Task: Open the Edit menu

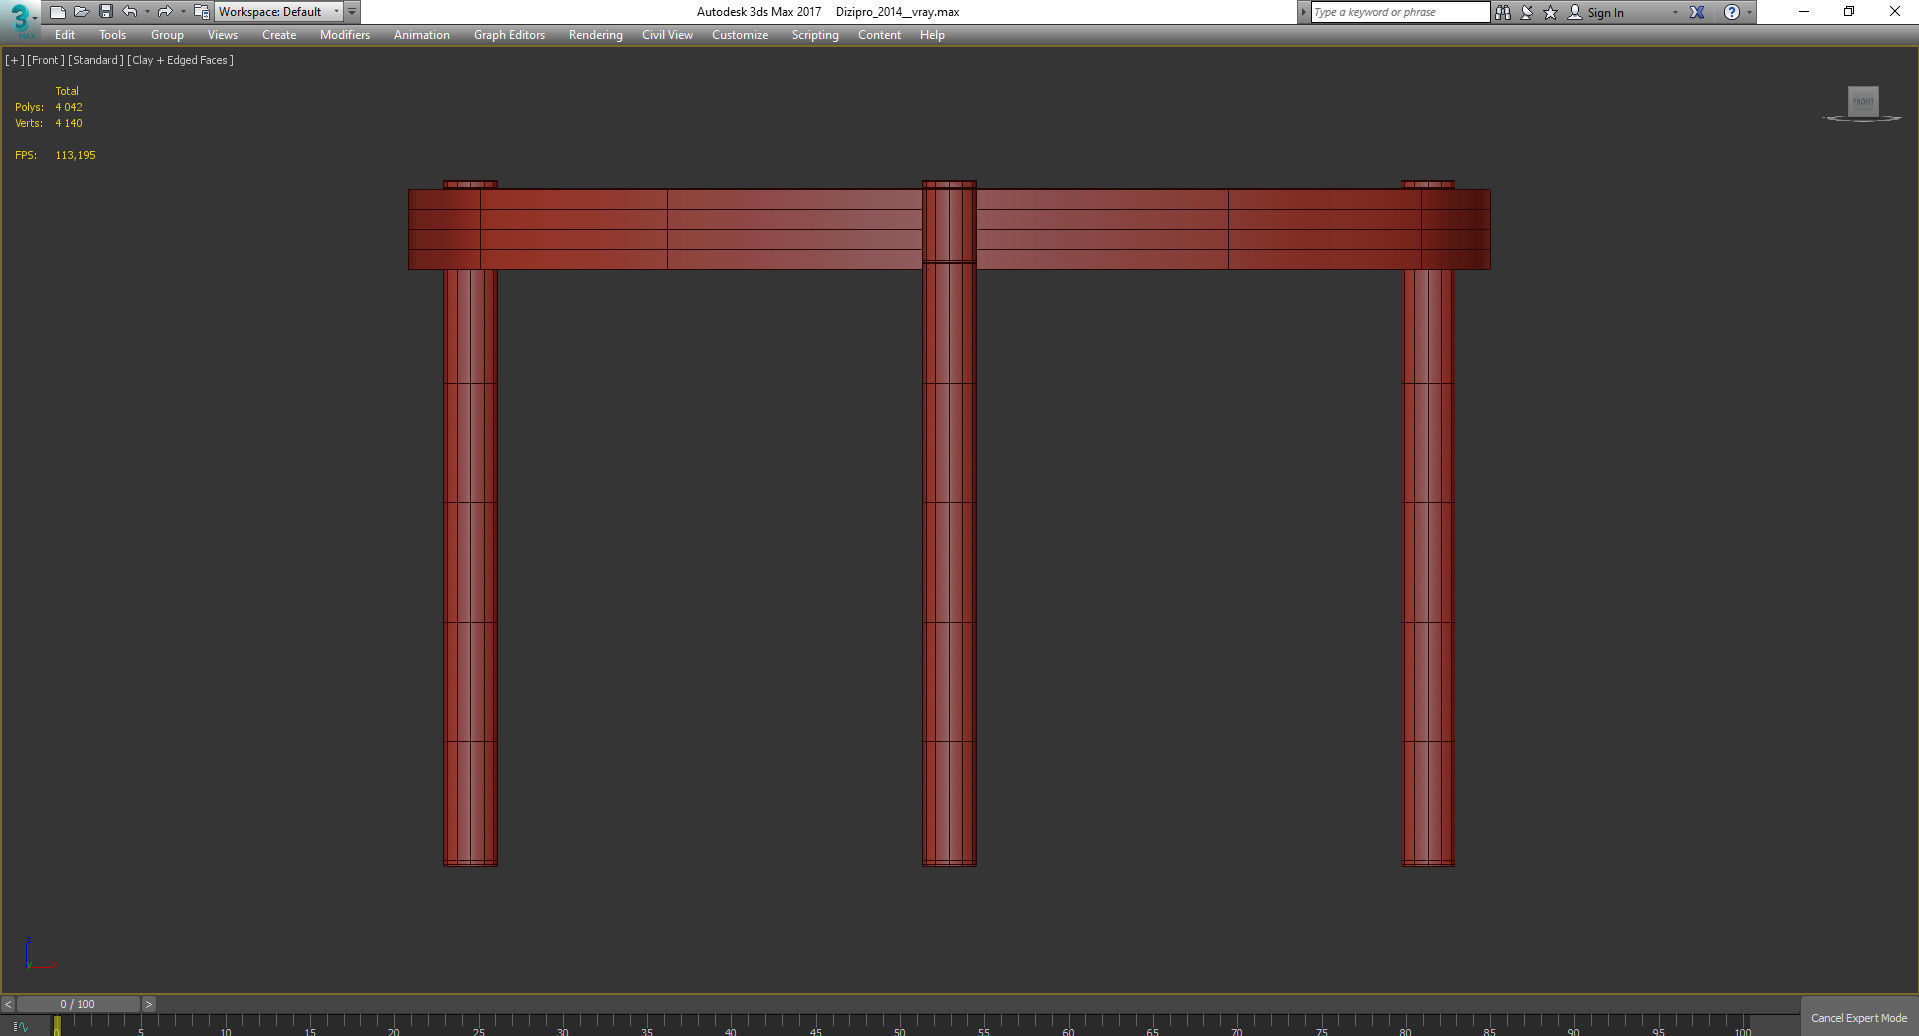Action: [x=65, y=35]
